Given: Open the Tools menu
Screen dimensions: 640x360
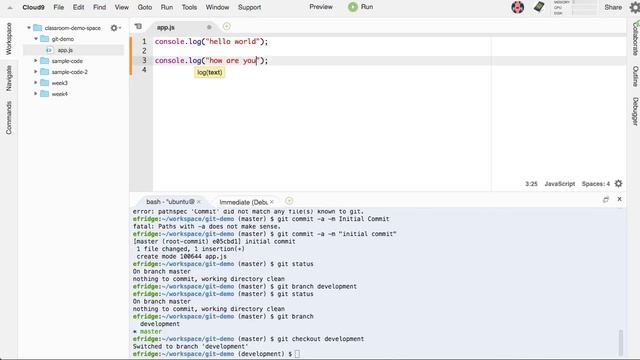Looking at the screenshot, I should click(x=189, y=7).
